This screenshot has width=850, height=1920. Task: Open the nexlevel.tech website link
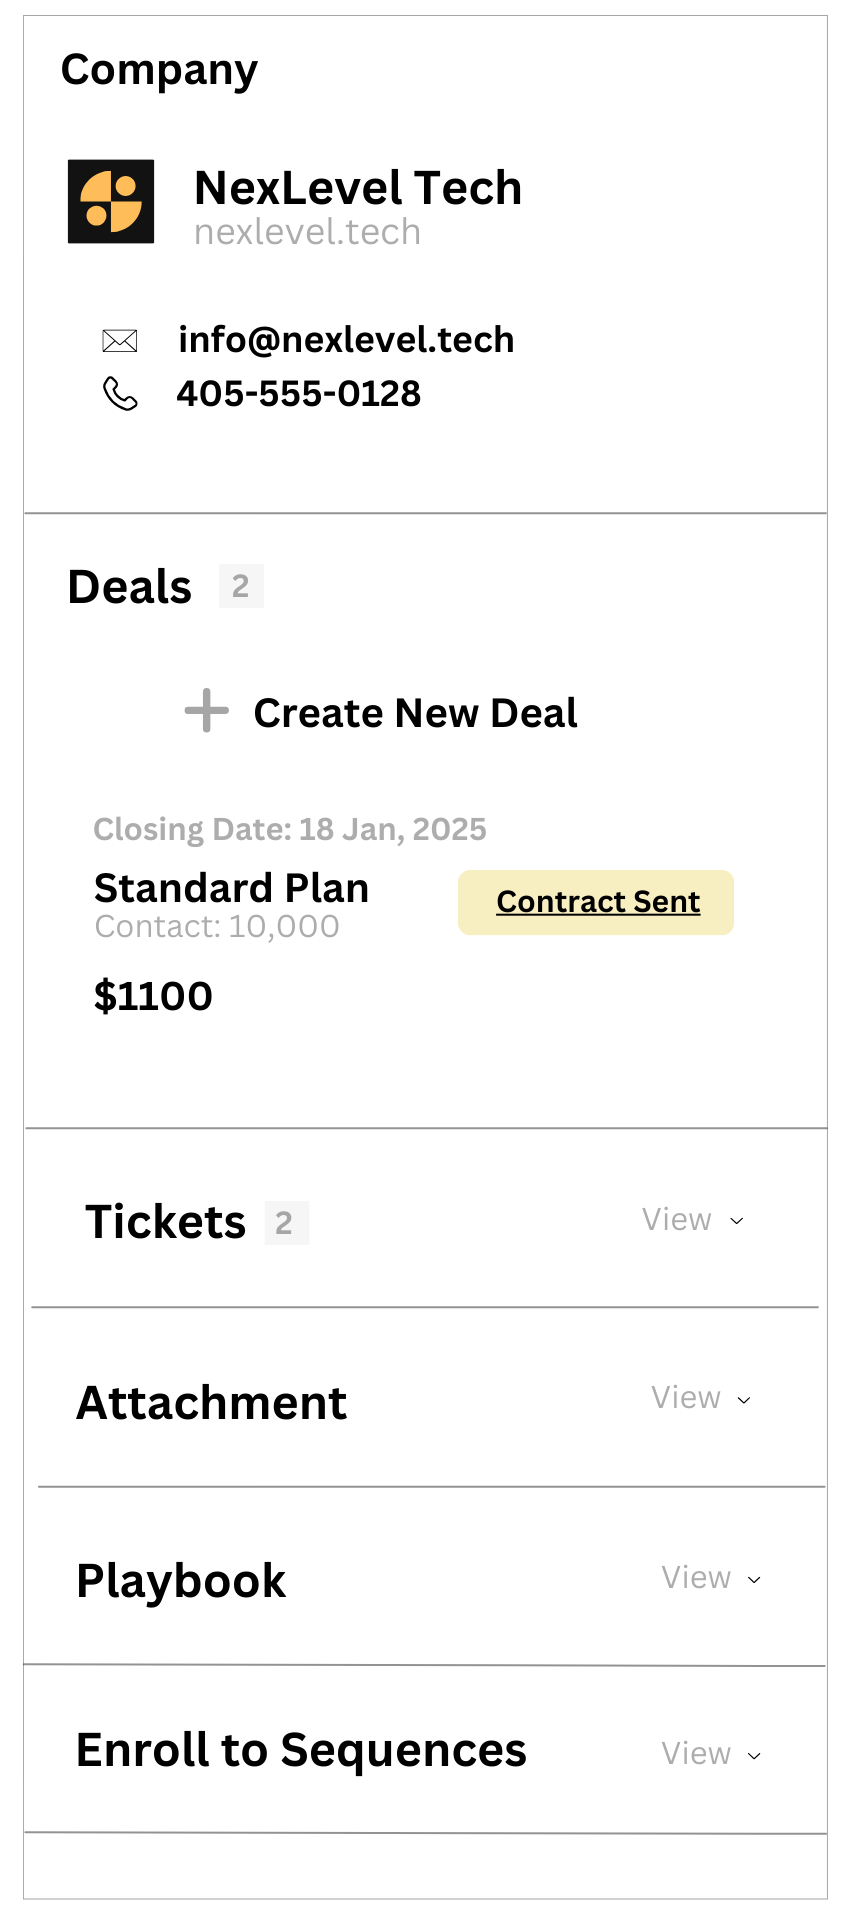pos(307,232)
